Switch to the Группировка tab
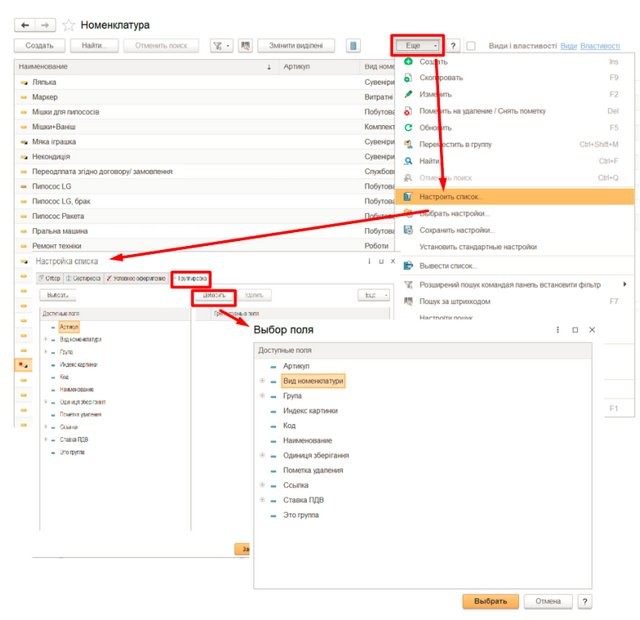Image resolution: width=640 pixels, height=620 pixels. coord(189,277)
